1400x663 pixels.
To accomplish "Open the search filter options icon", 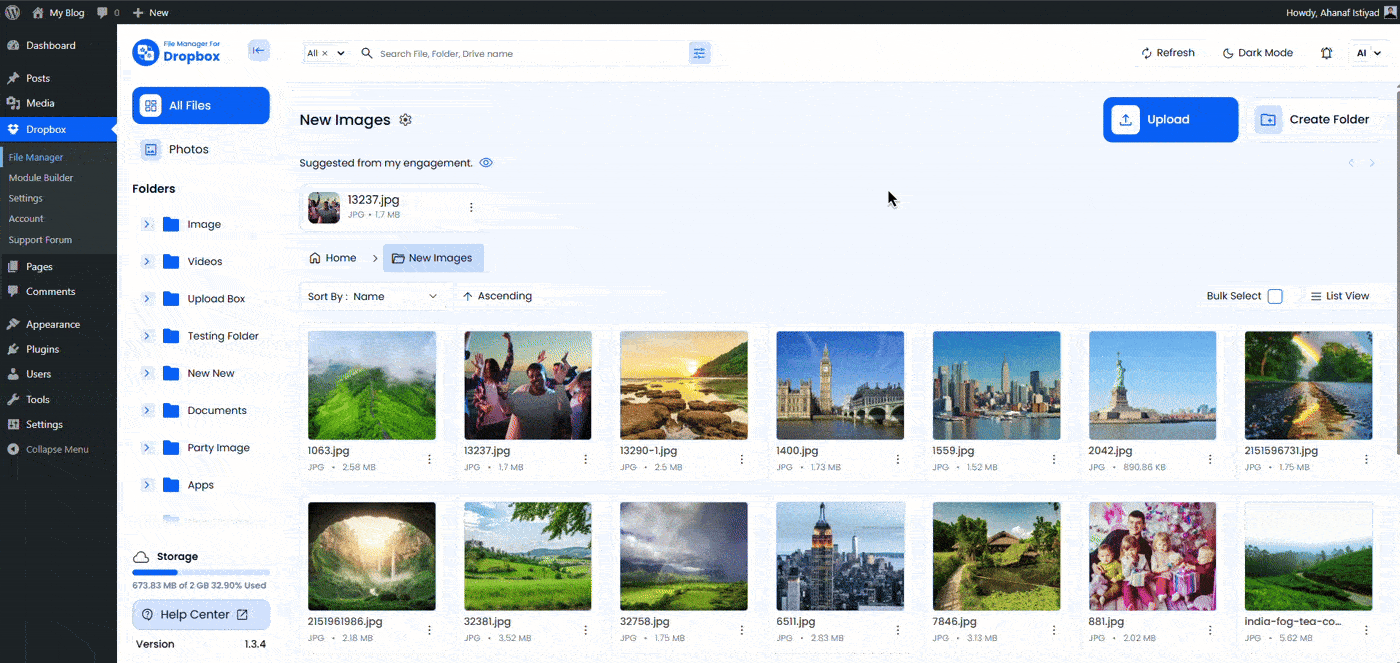I will (699, 53).
